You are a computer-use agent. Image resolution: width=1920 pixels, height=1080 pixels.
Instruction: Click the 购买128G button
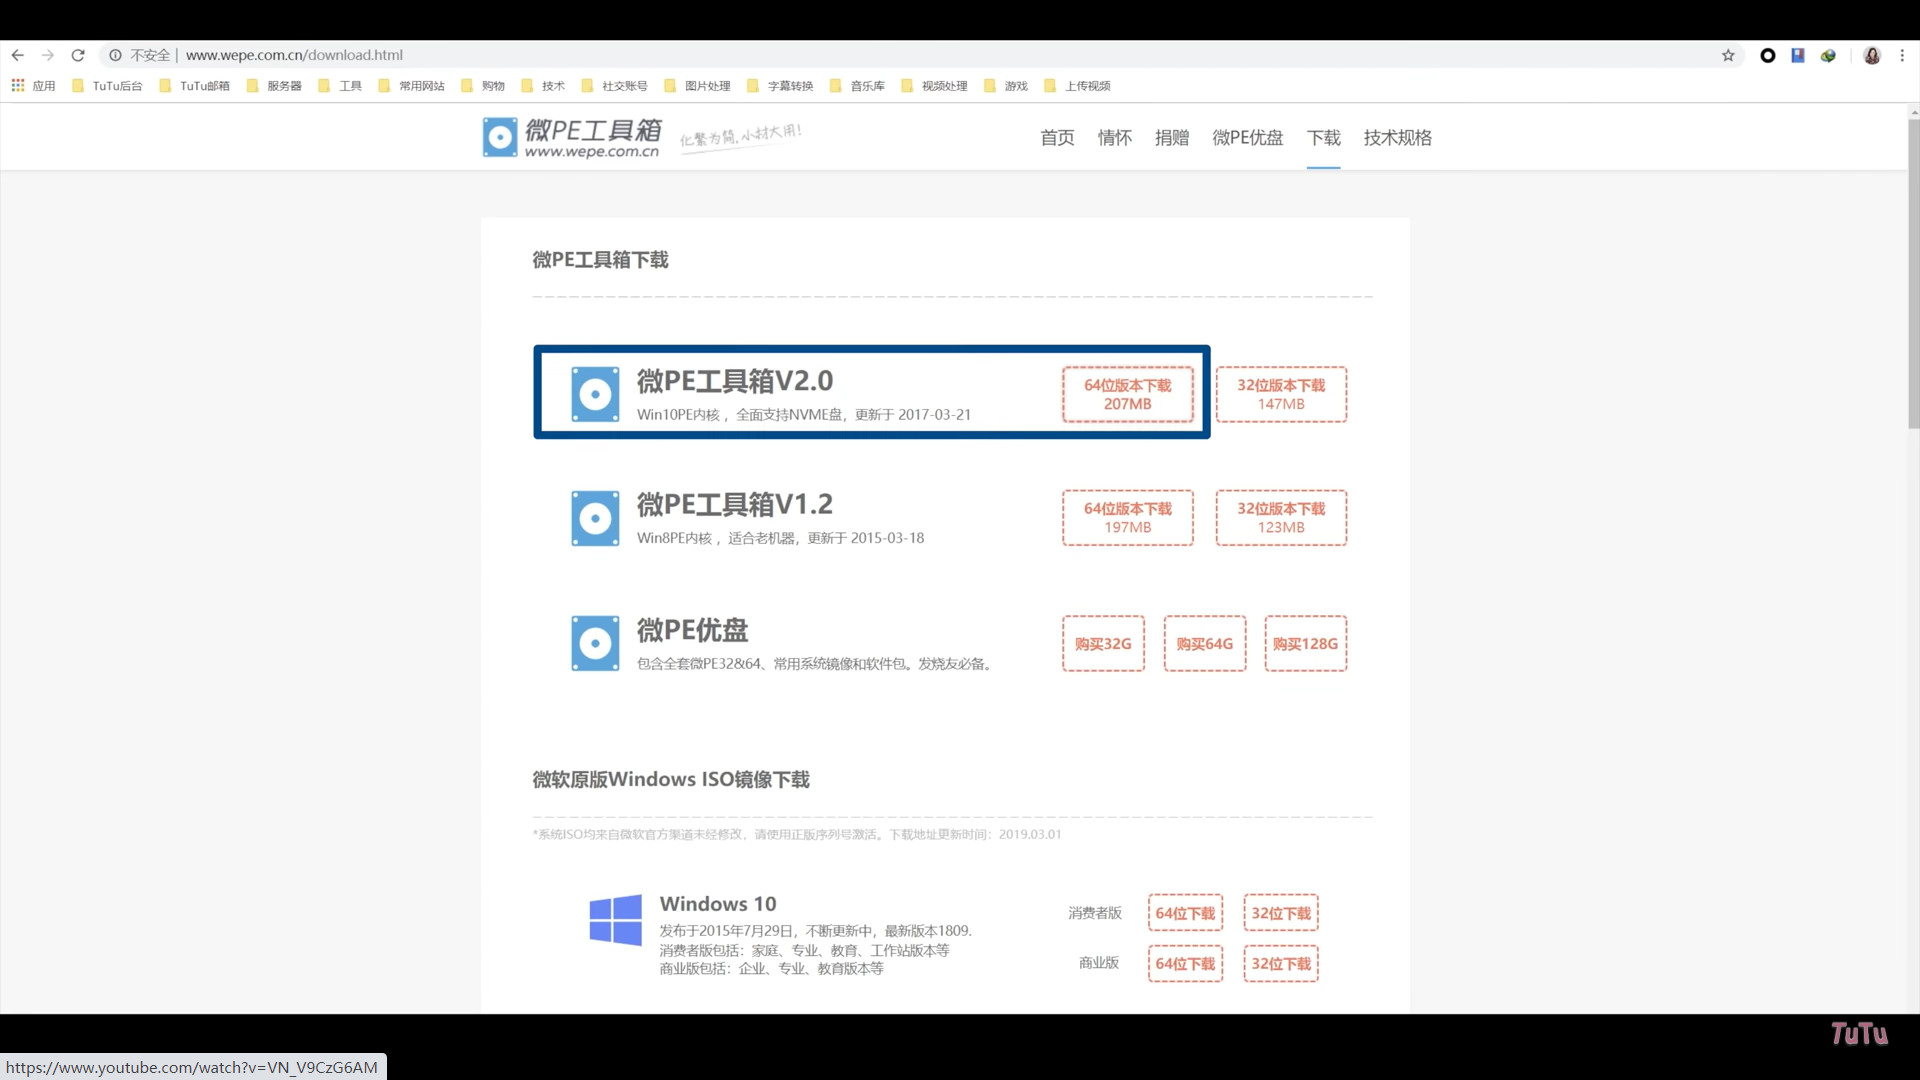pyautogui.click(x=1306, y=643)
